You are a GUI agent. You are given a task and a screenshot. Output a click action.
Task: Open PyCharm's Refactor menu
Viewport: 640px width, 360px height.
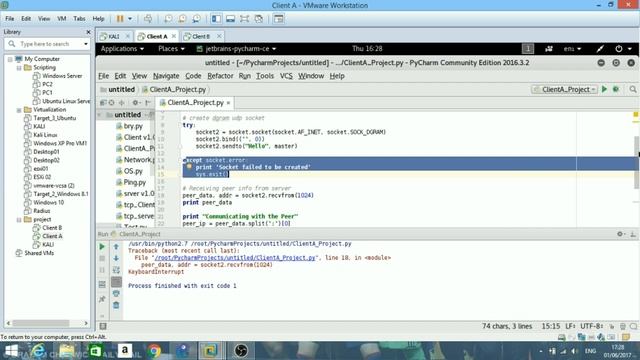[x=220, y=76]
